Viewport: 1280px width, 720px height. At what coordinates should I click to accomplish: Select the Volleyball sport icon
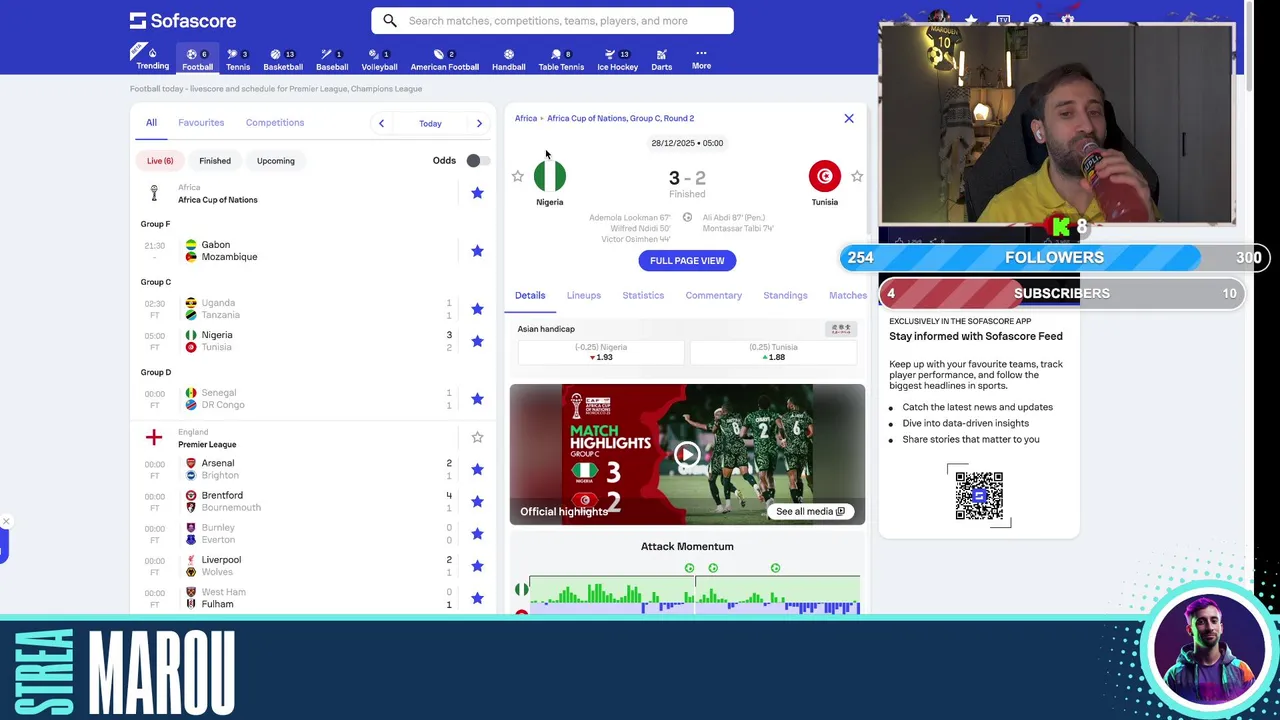coord(379,60)
